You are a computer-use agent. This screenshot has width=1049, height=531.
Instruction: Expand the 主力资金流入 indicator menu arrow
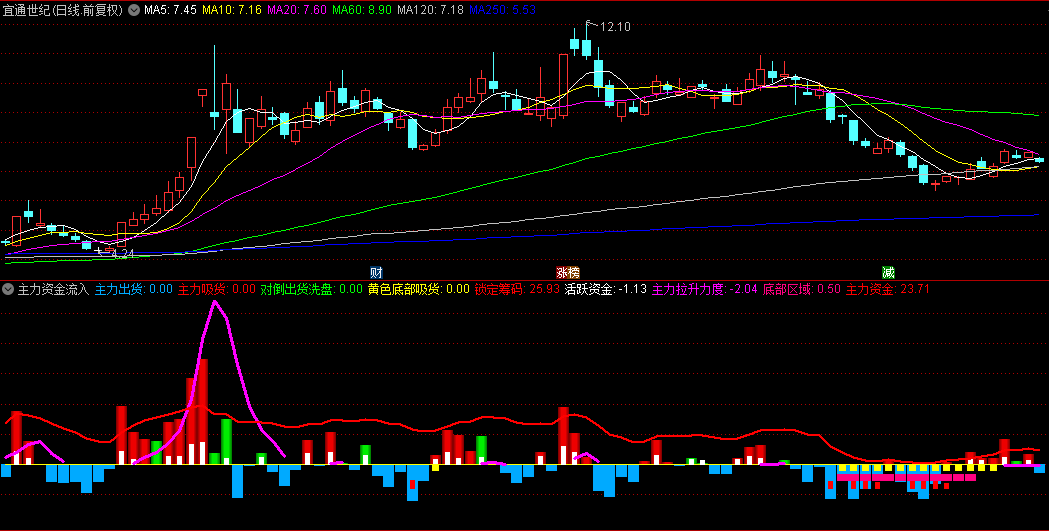pos(8,290)
